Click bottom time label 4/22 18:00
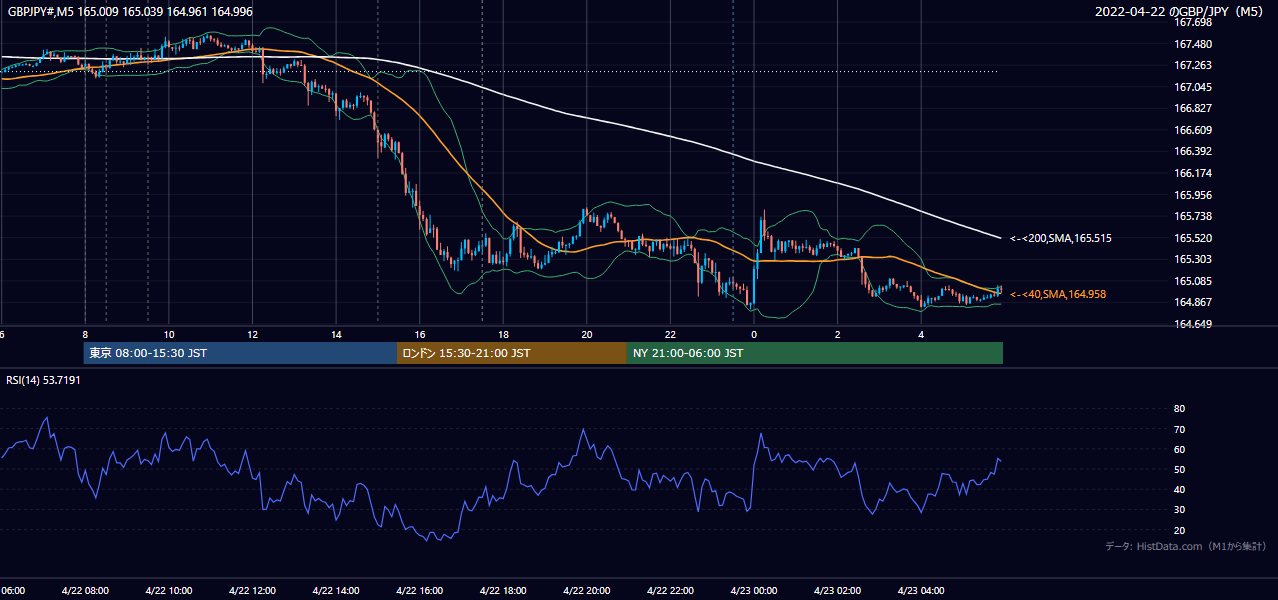This screenshot has width=1278, height=600. coord(503,590)
